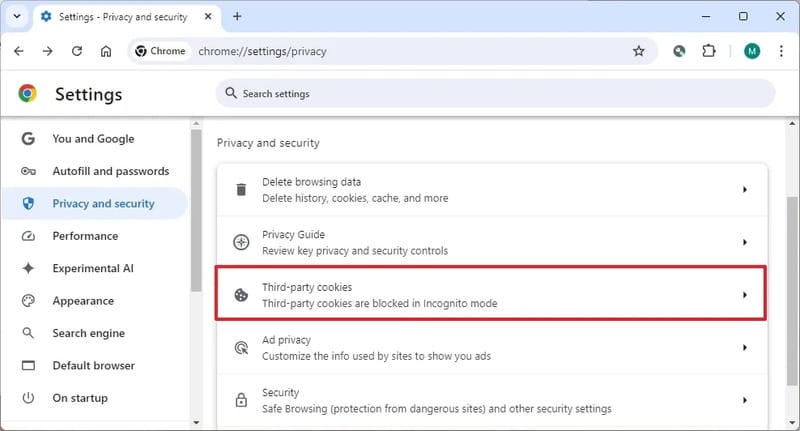The height and width of the screenshot is (431, 800).
Task: Expand the Delete browsing data arrow
Action: point(745,190)
